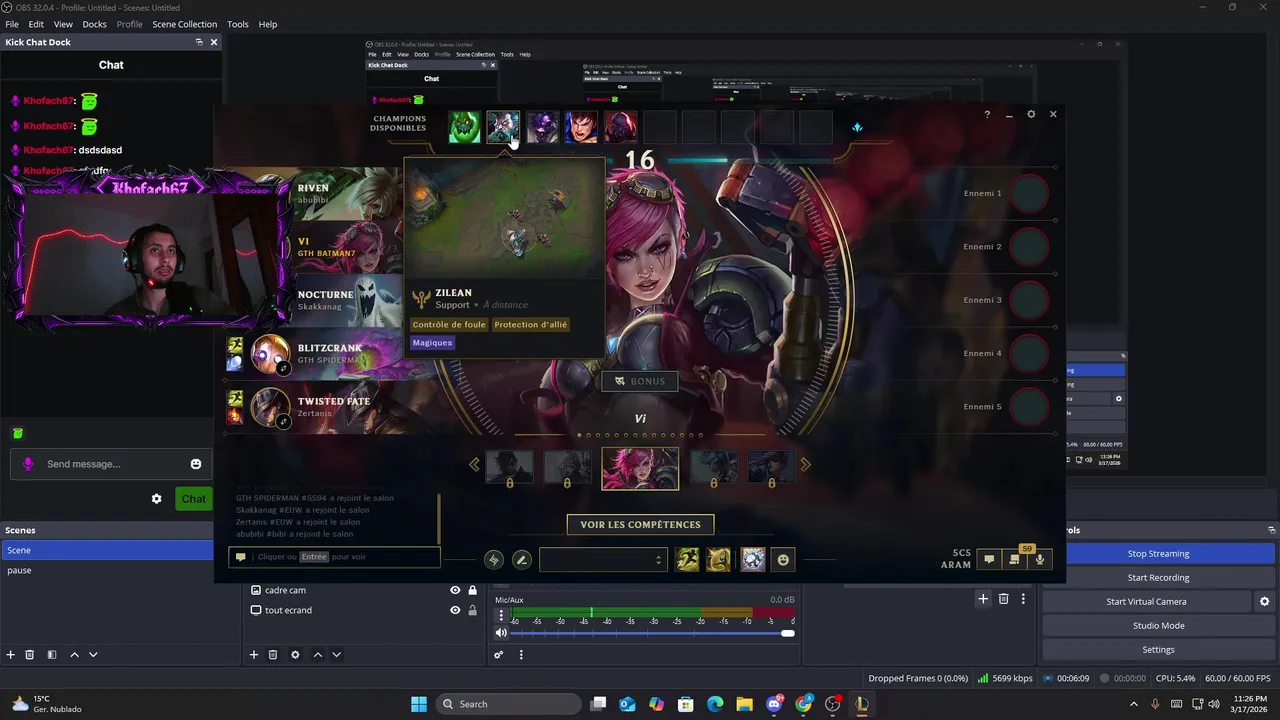Unlock the cadre cam source
The image size is (1280, 720).
coord(472,590)
